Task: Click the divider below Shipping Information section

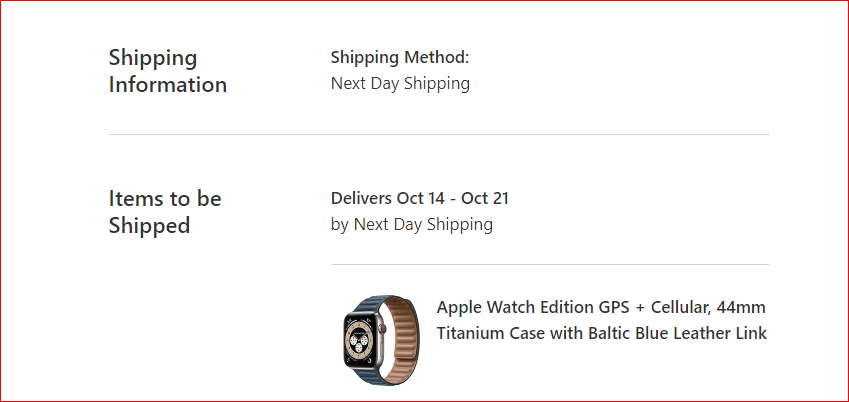Action: (438, 134)
